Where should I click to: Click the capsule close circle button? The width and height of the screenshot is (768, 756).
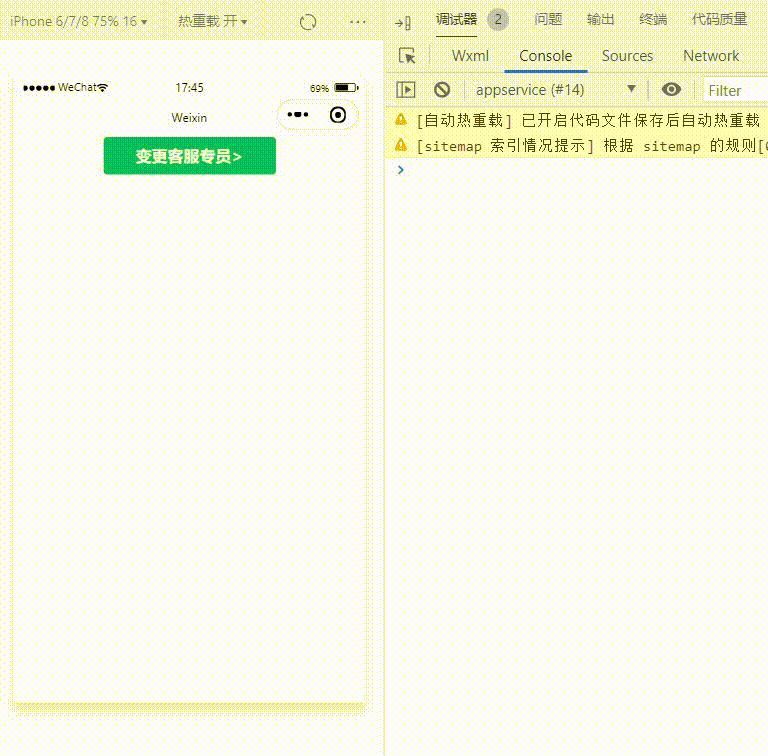(x=338, y=115)
